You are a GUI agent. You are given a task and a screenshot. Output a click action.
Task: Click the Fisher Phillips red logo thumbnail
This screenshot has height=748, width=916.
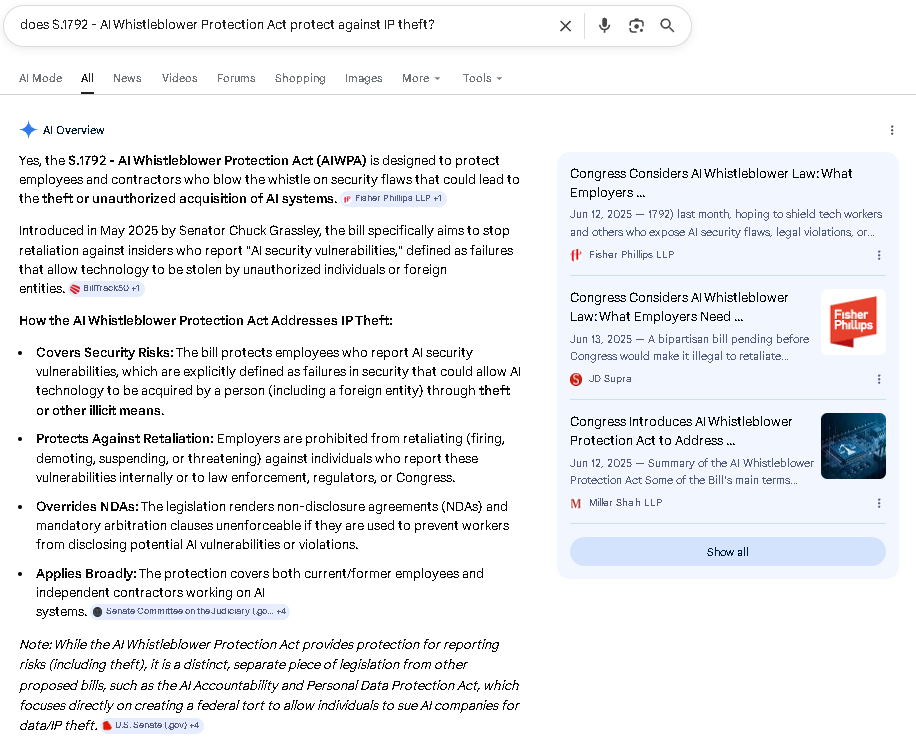point(853,322)
